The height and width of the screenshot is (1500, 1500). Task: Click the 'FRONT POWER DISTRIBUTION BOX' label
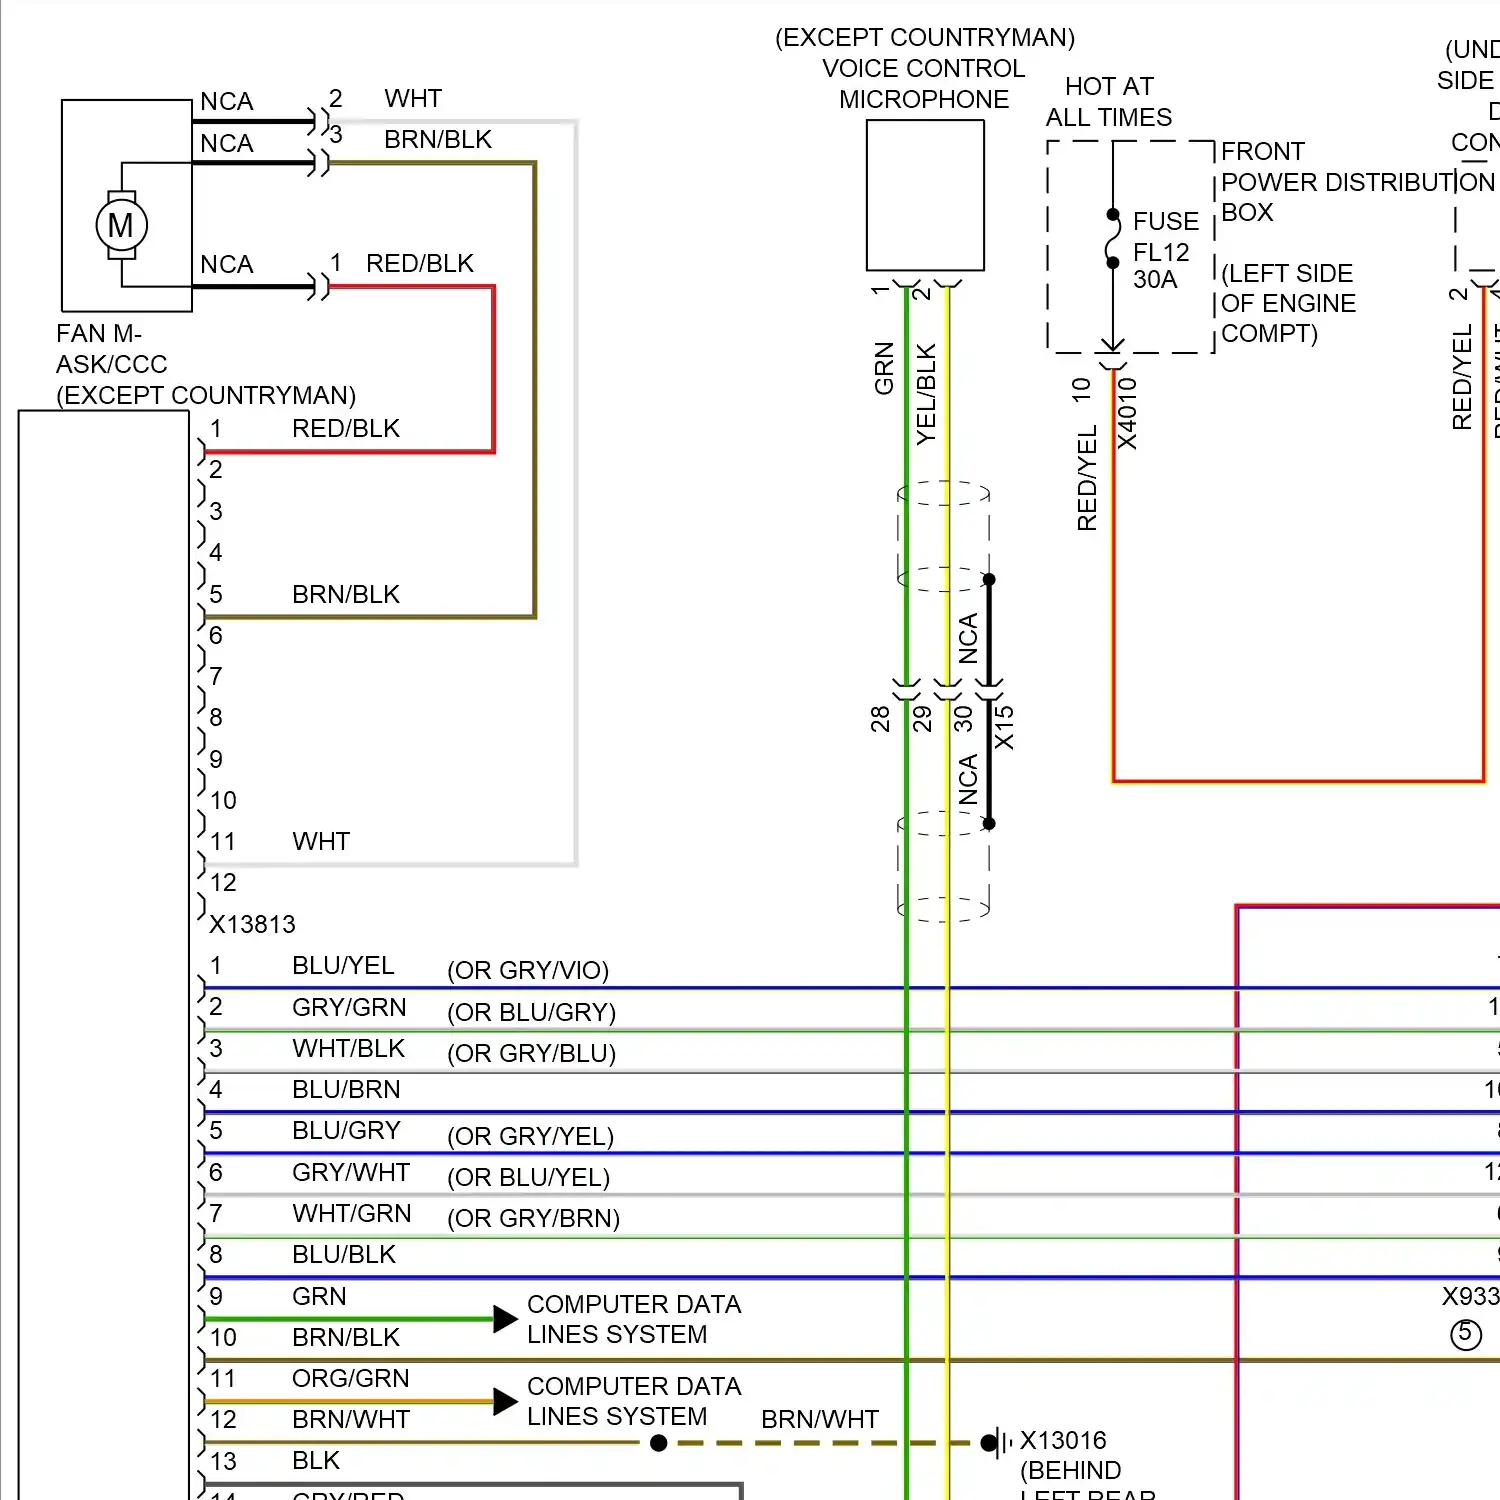point(1358,182)
